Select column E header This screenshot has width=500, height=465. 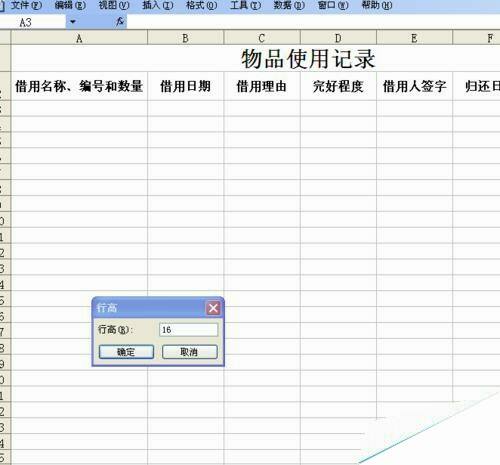point(414,38)
